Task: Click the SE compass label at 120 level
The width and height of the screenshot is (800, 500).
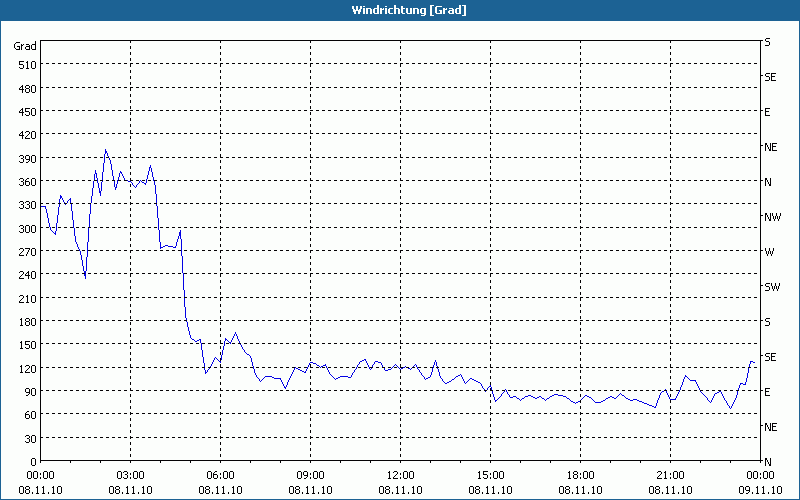Action: coord(770,357)
